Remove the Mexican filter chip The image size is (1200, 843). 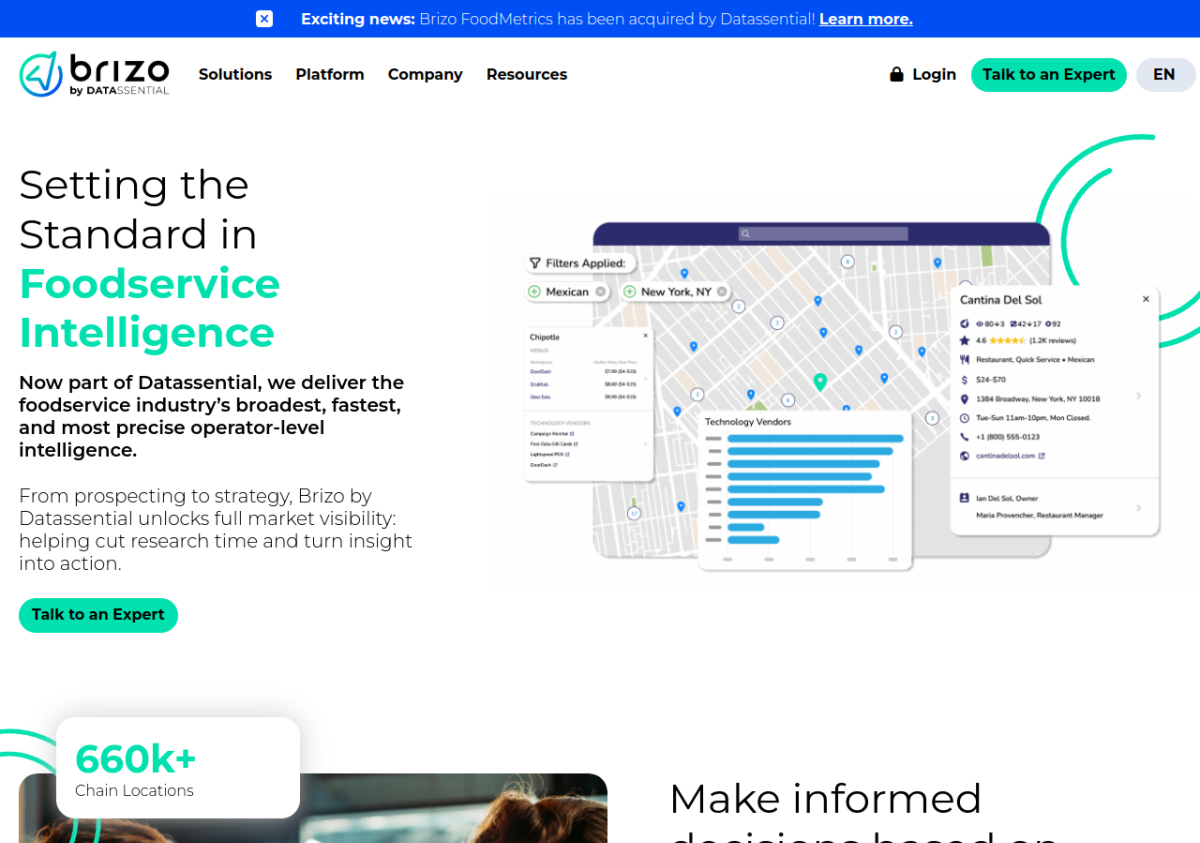pyautogui.click(x=600, y=292)
